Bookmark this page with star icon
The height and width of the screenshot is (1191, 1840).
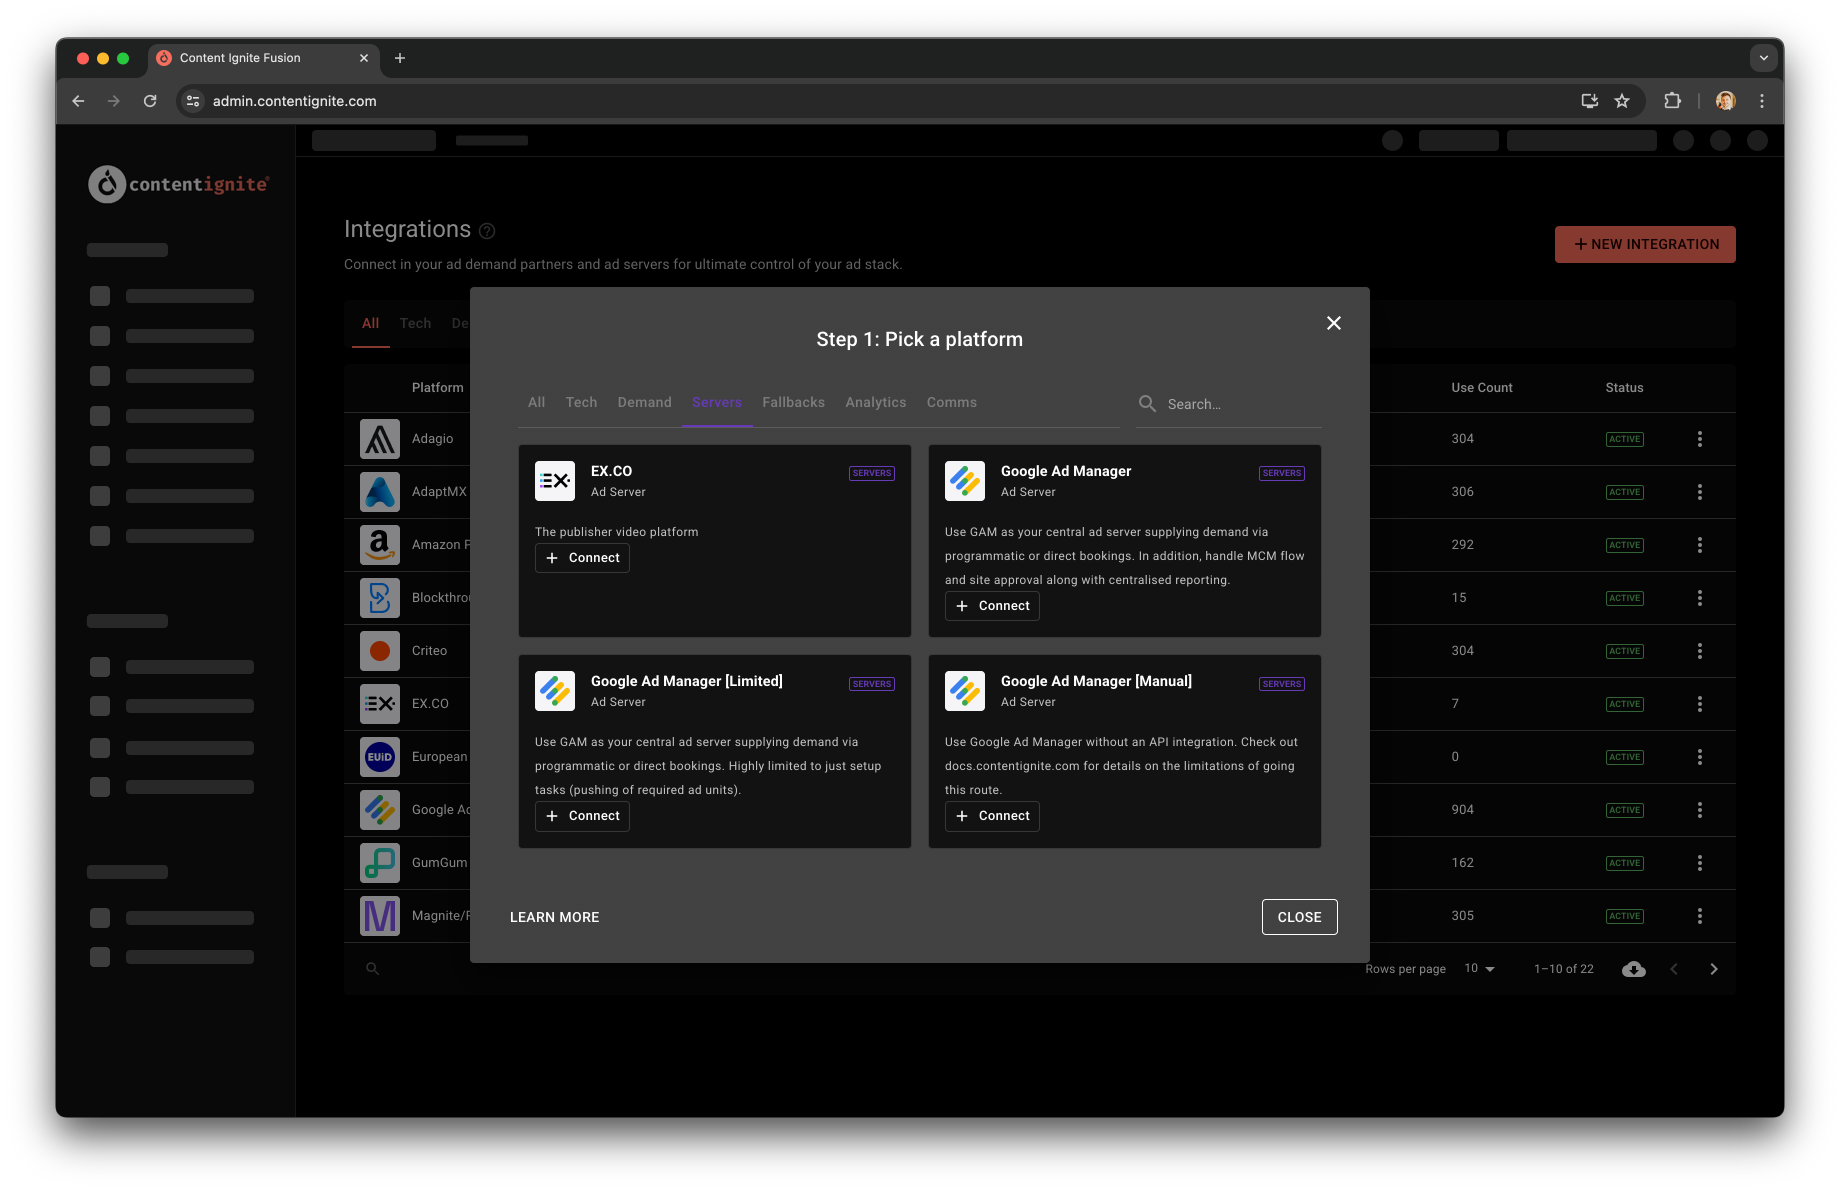click(x=1622, y=101)
